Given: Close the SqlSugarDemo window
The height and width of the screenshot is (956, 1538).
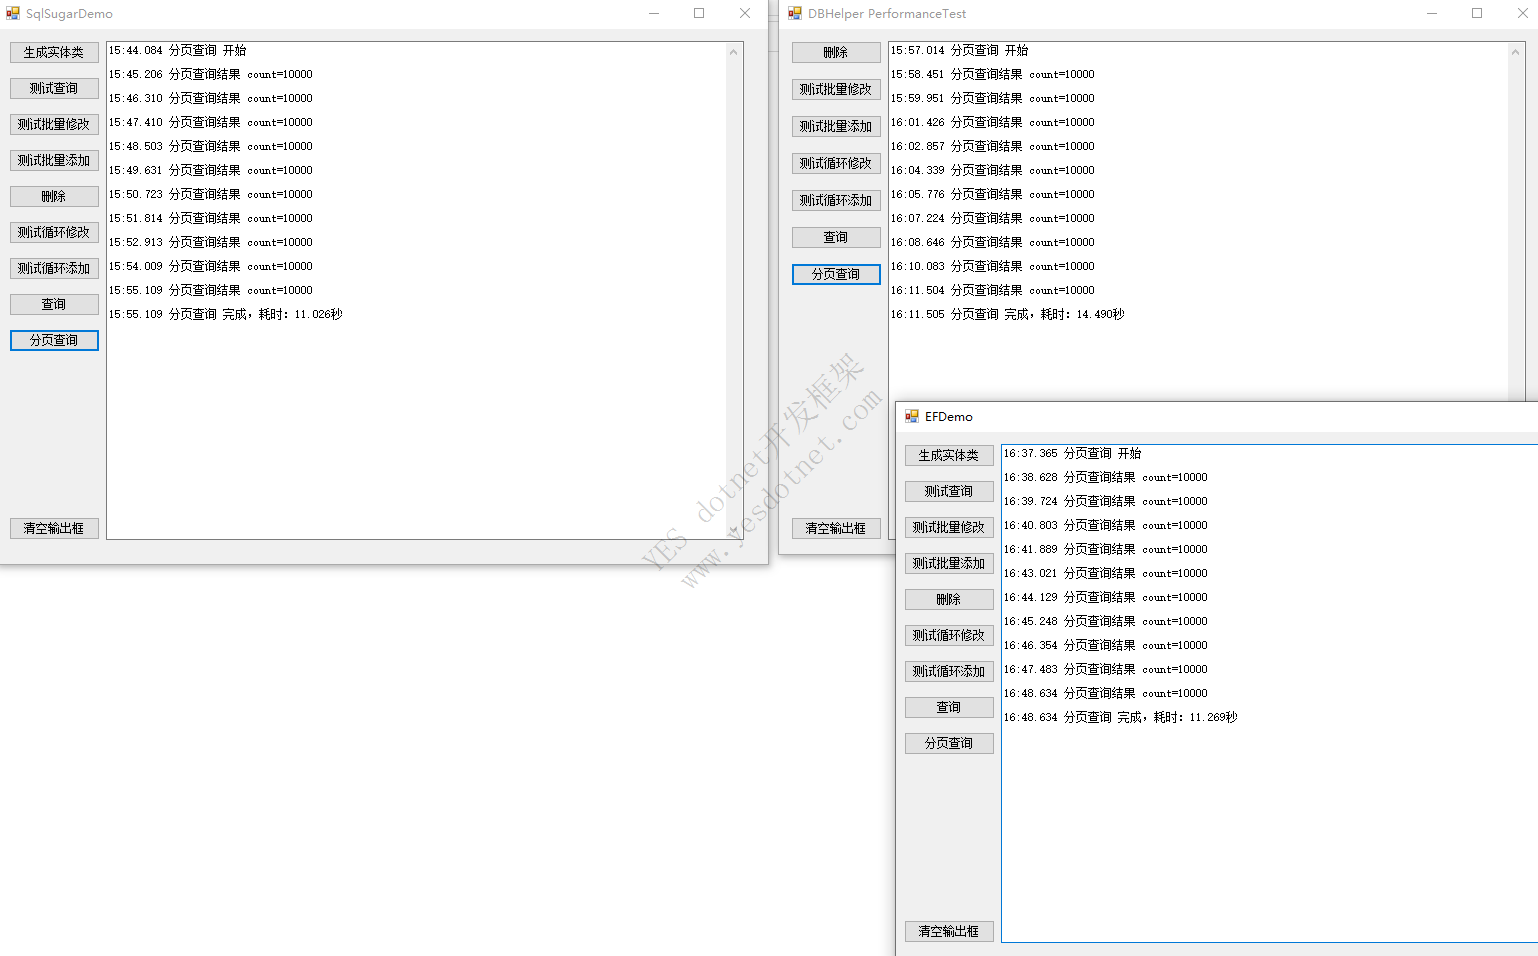Looking at the screenshot, I should pos(745,13).
